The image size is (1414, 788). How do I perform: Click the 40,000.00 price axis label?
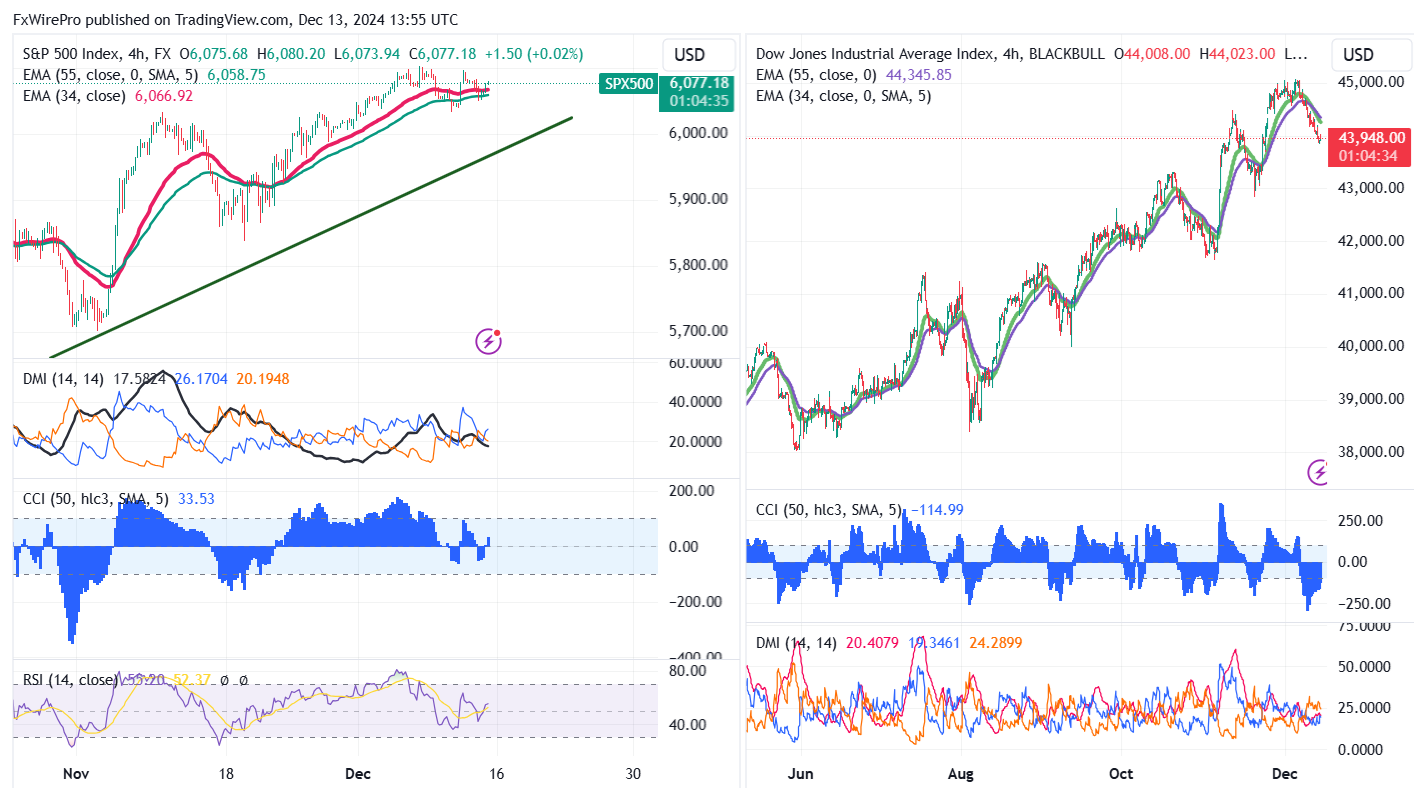[1371, 347]
